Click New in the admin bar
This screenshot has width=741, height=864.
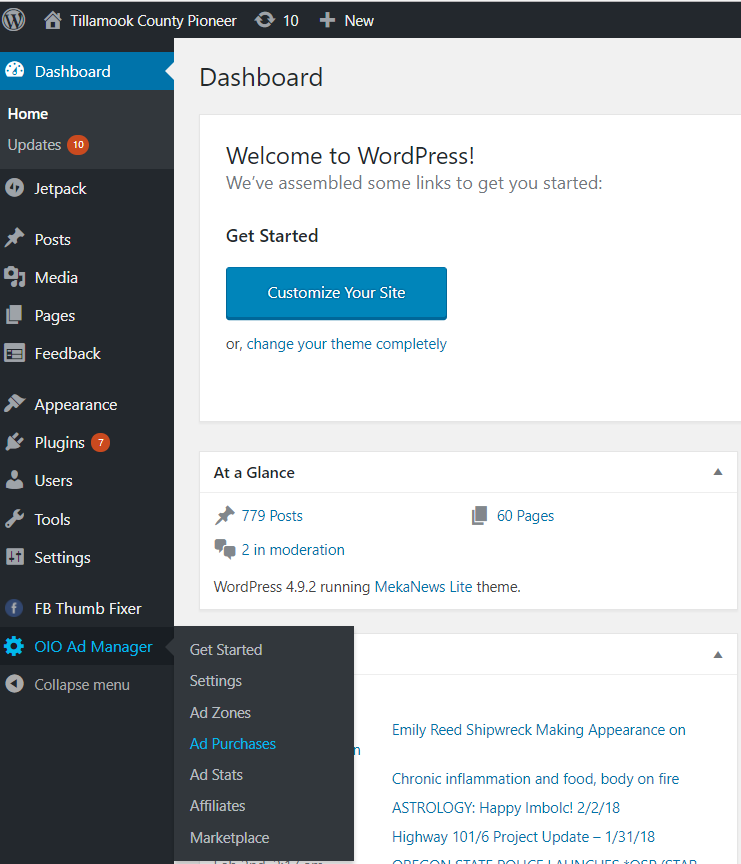tap(359, 20)
